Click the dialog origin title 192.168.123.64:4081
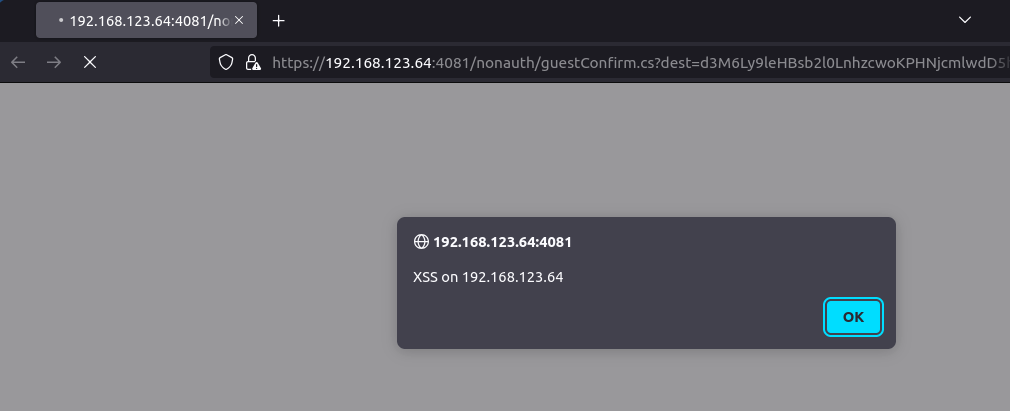Image resolution: width=1010 pixels, height=411 pixels. coord(502,242)
